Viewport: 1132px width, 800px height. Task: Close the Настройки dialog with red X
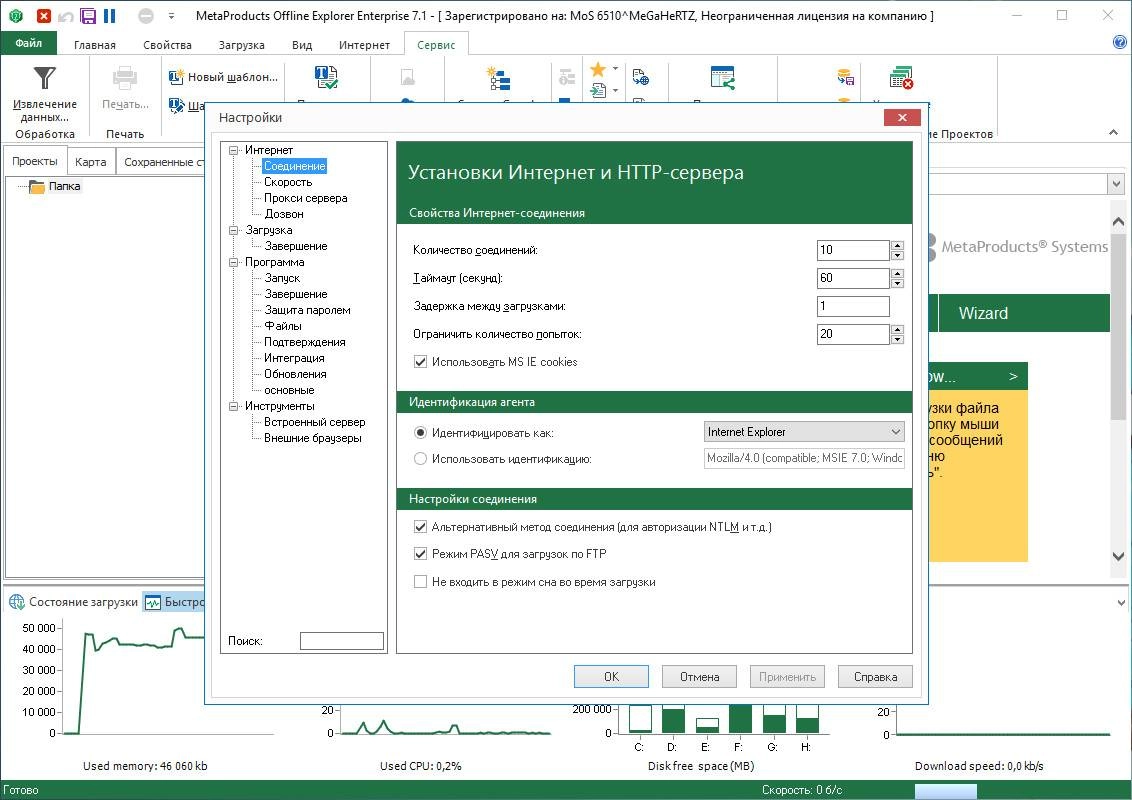[x=902, y=118]
